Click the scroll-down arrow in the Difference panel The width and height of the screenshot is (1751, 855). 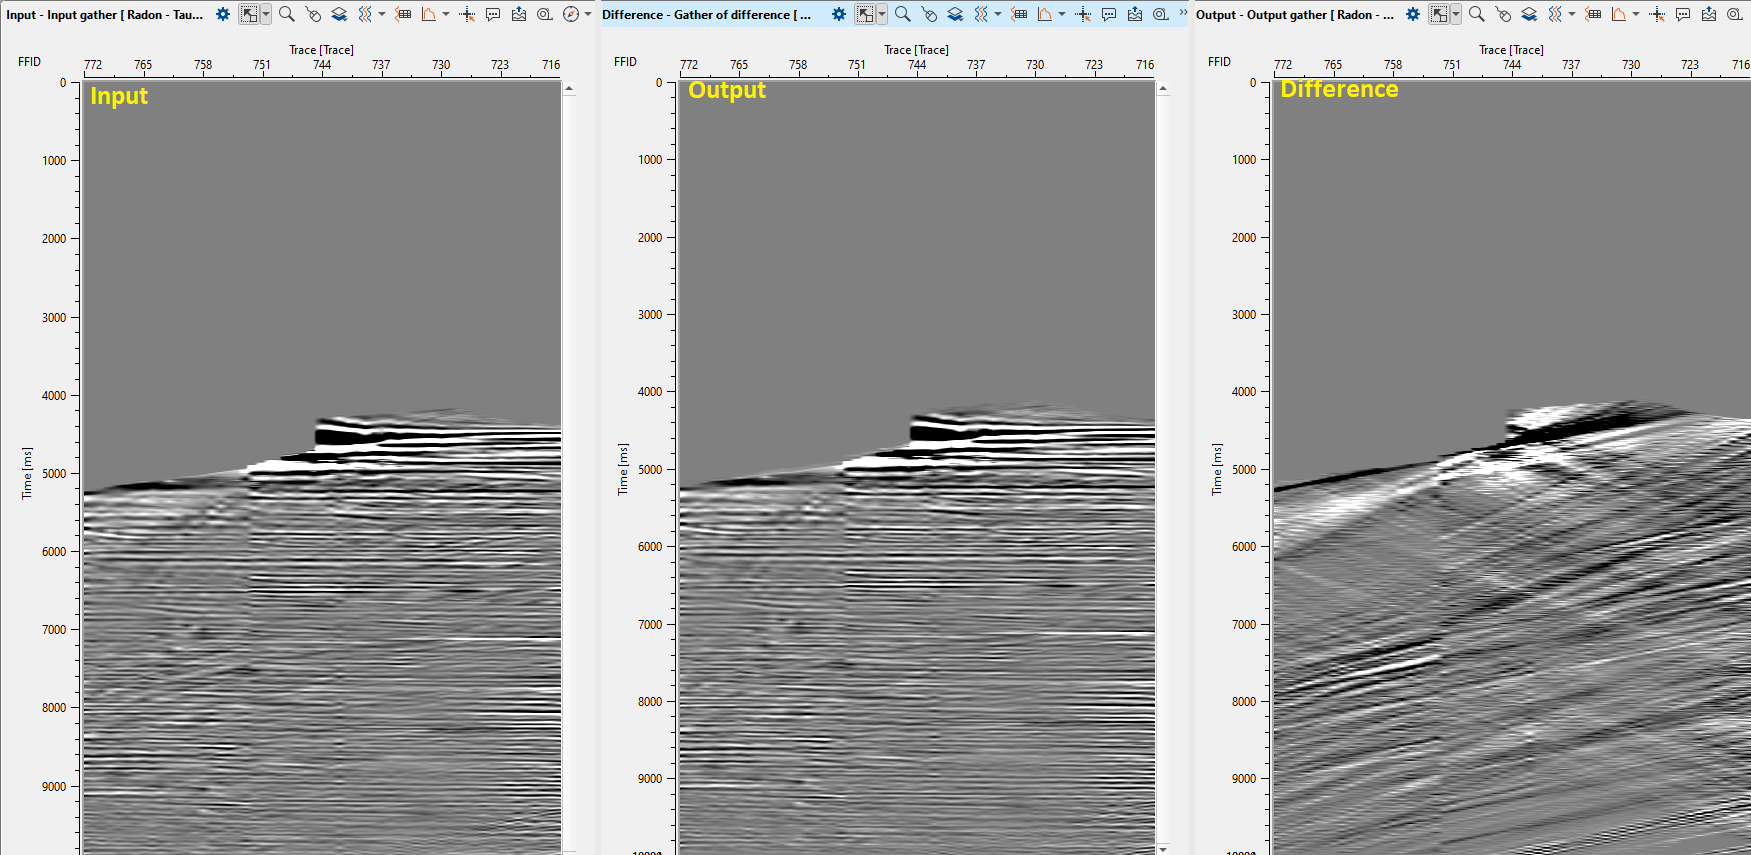click(1163, 848)
